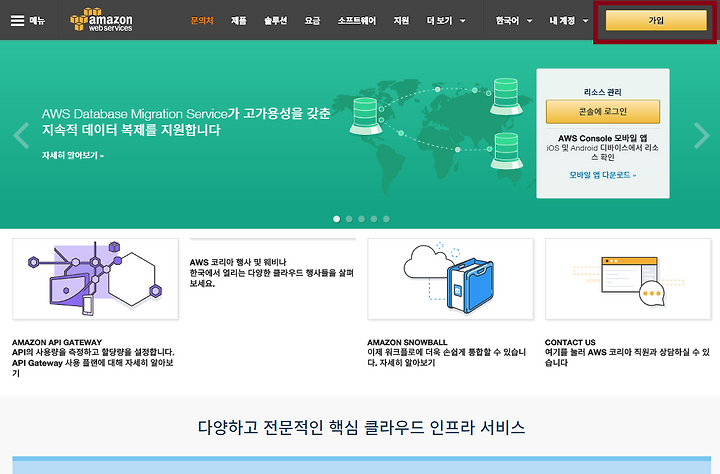
Task: Click the AWS Console 모바일 앱 text
Action: pyautogui.click(x=603, y=138)
